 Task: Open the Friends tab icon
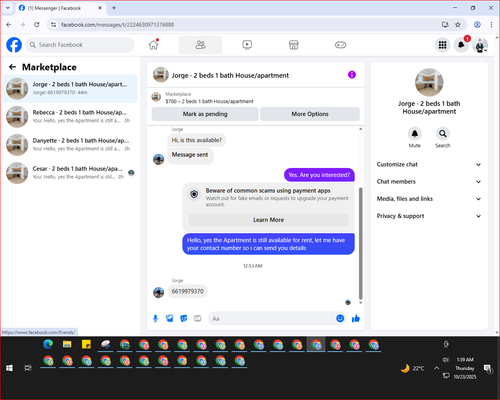tap(200, 45)
